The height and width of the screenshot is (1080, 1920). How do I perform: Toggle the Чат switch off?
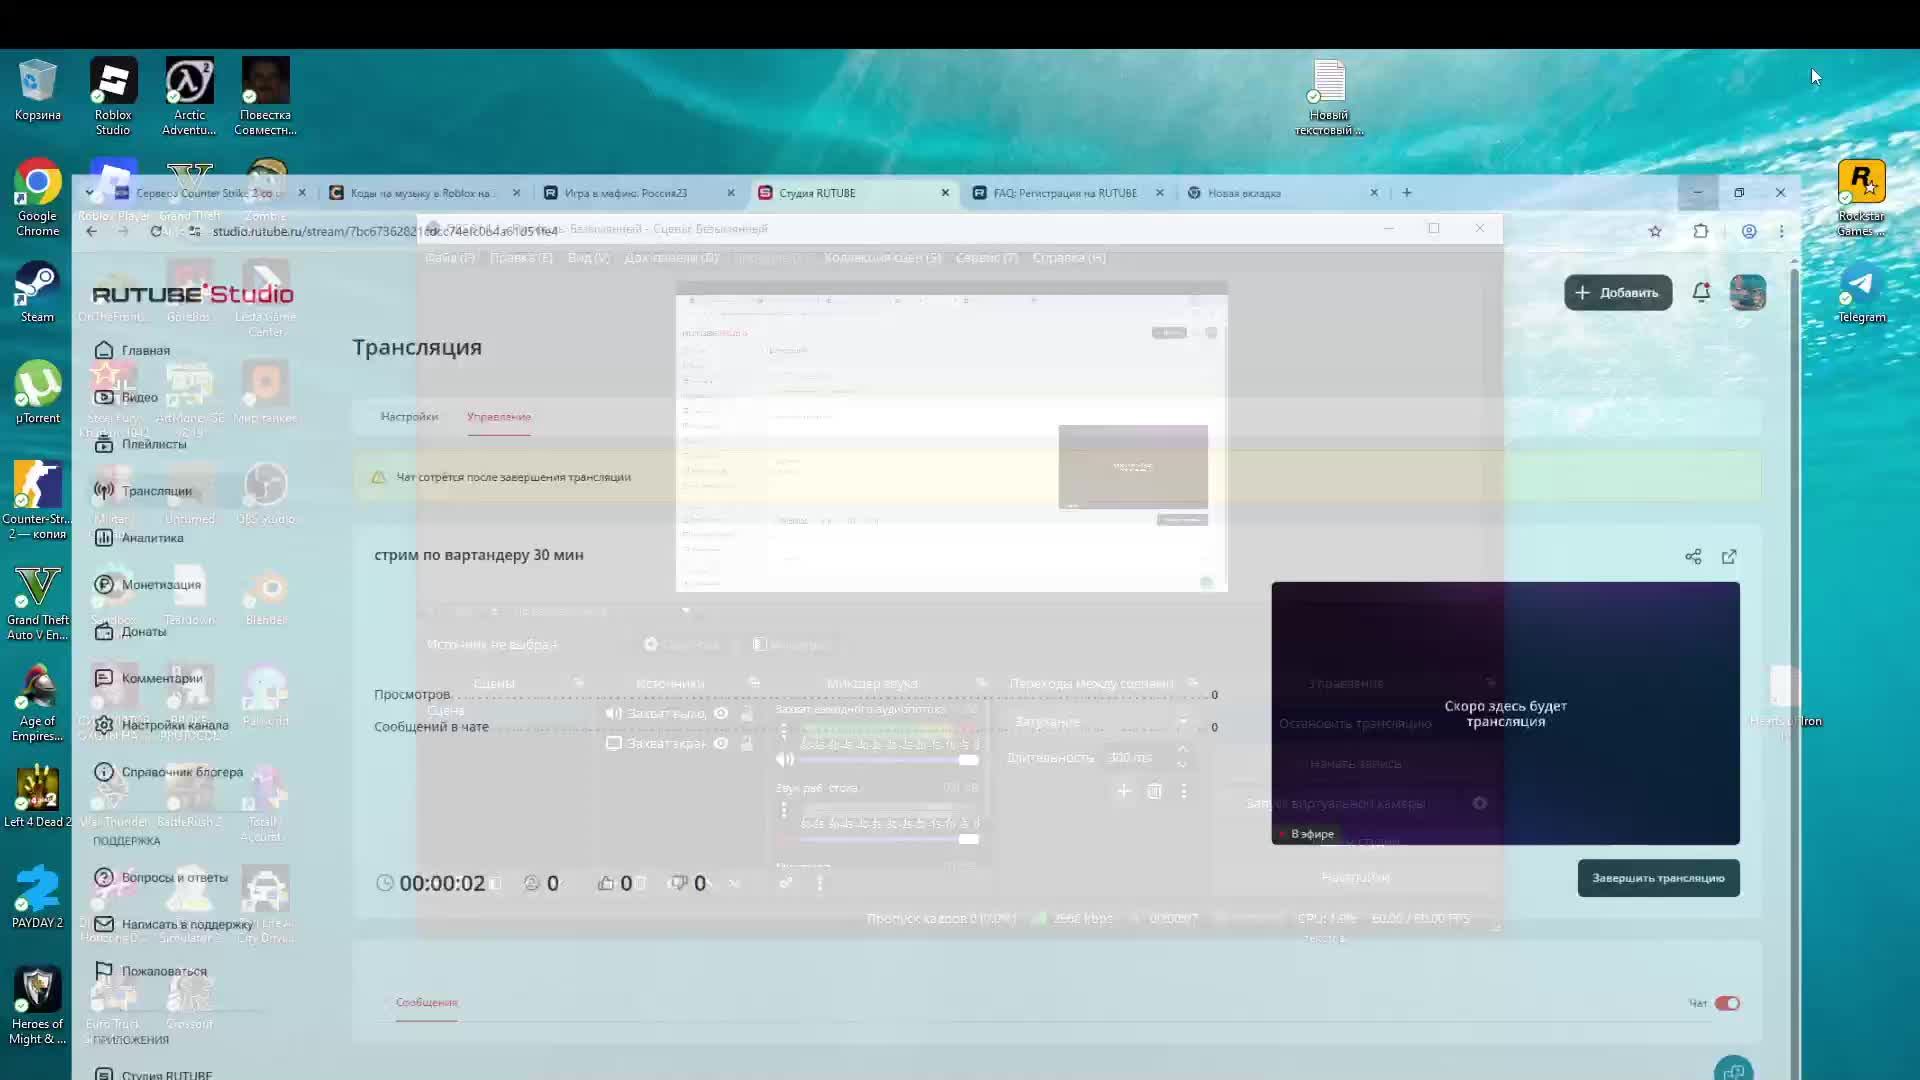point(1727,1003)
